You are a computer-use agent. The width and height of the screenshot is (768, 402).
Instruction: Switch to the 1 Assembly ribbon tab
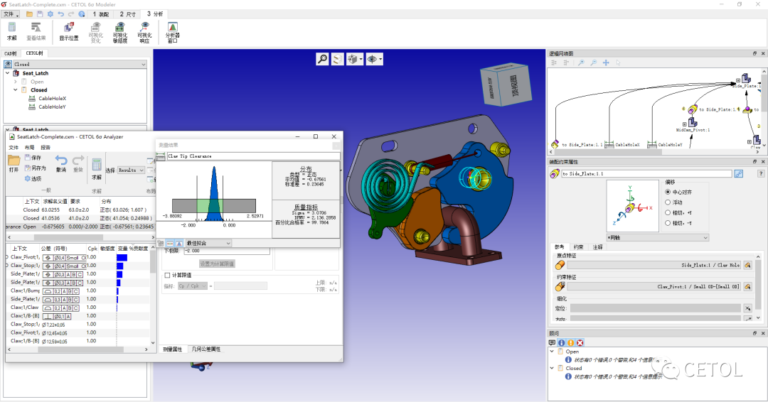click(x=100, y=14)
